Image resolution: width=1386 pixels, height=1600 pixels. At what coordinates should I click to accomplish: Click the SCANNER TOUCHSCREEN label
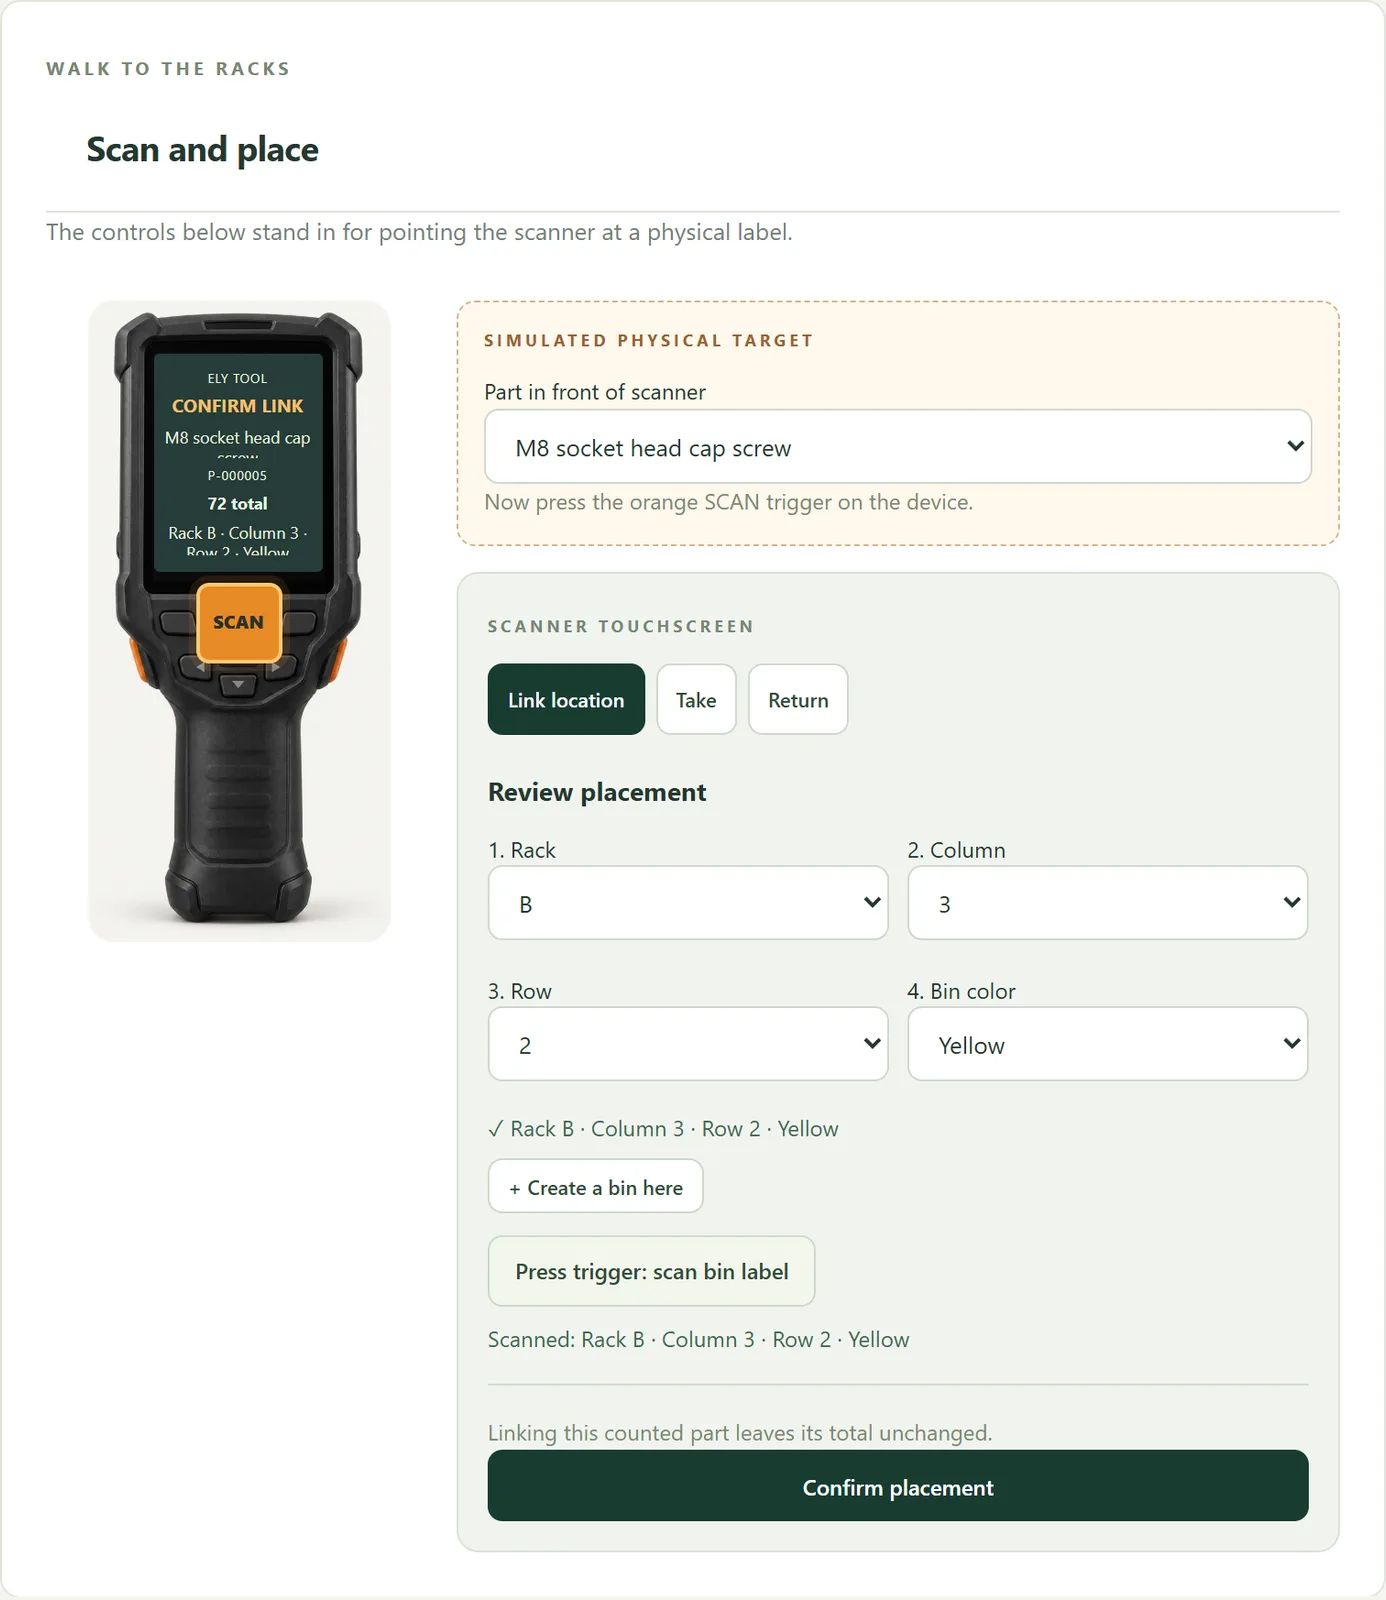coord(621,627)
